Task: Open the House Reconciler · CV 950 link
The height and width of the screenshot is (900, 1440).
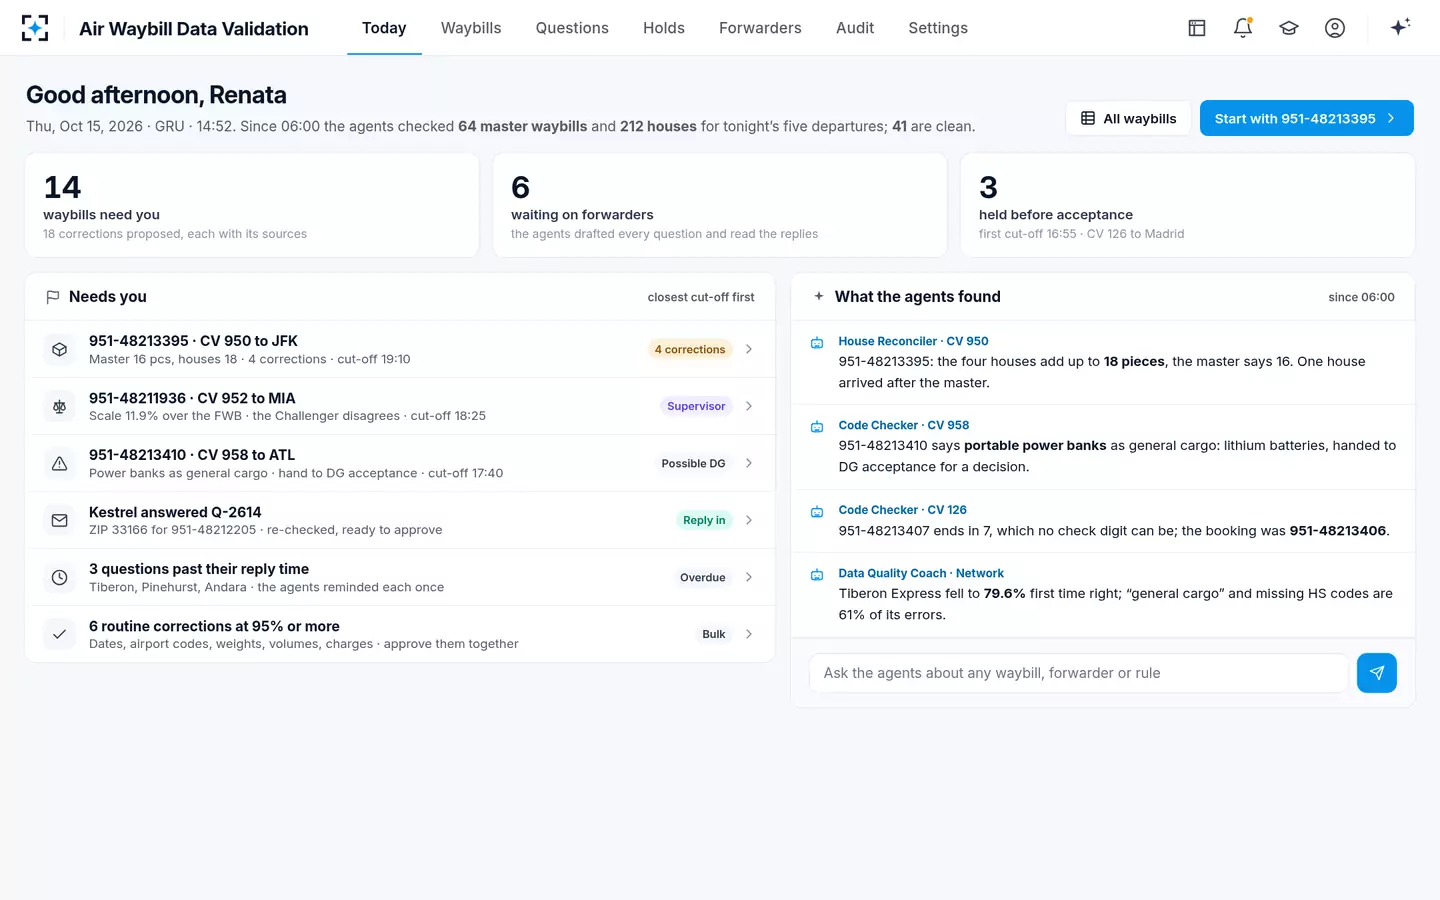Action: coord(913,341)
